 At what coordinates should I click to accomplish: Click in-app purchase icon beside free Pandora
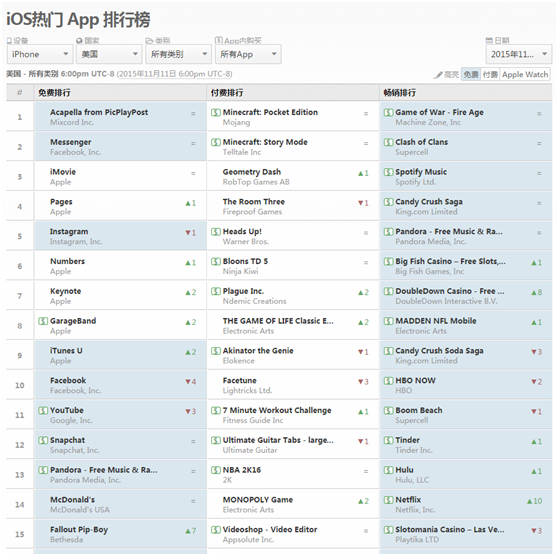pos(43,470)
